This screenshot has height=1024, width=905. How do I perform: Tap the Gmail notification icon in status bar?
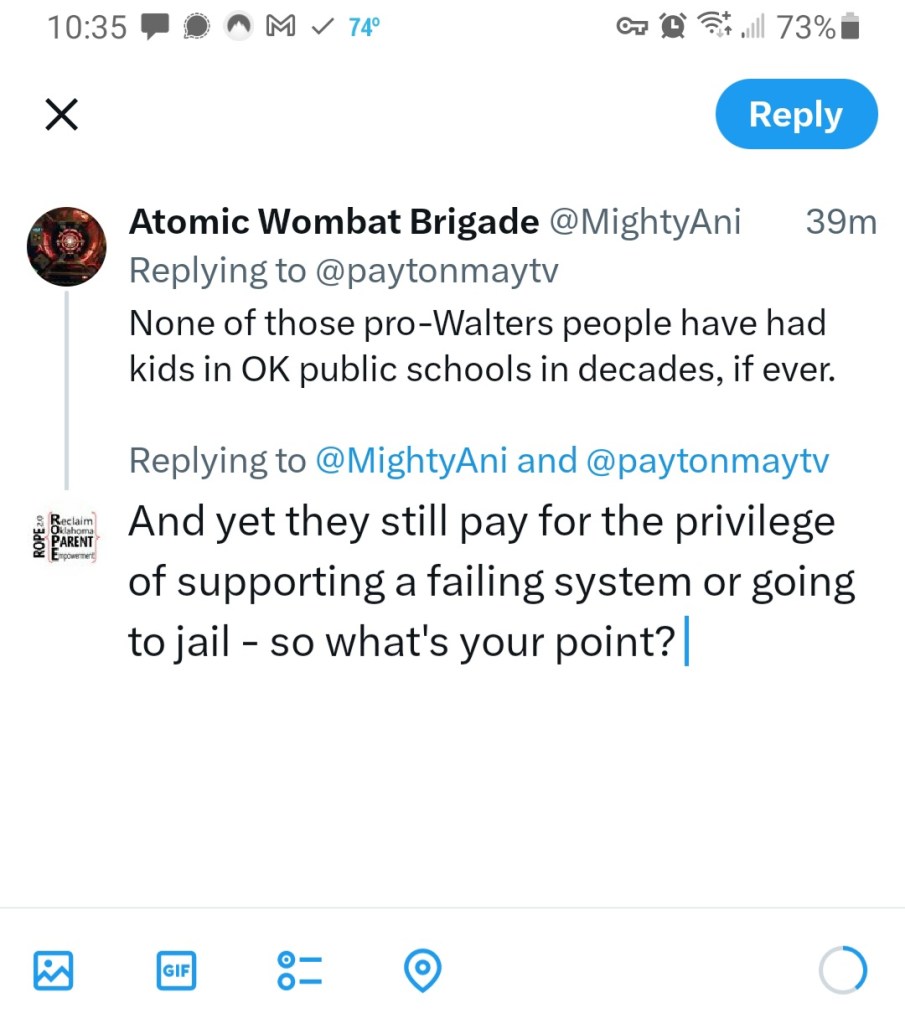(280, 28)
